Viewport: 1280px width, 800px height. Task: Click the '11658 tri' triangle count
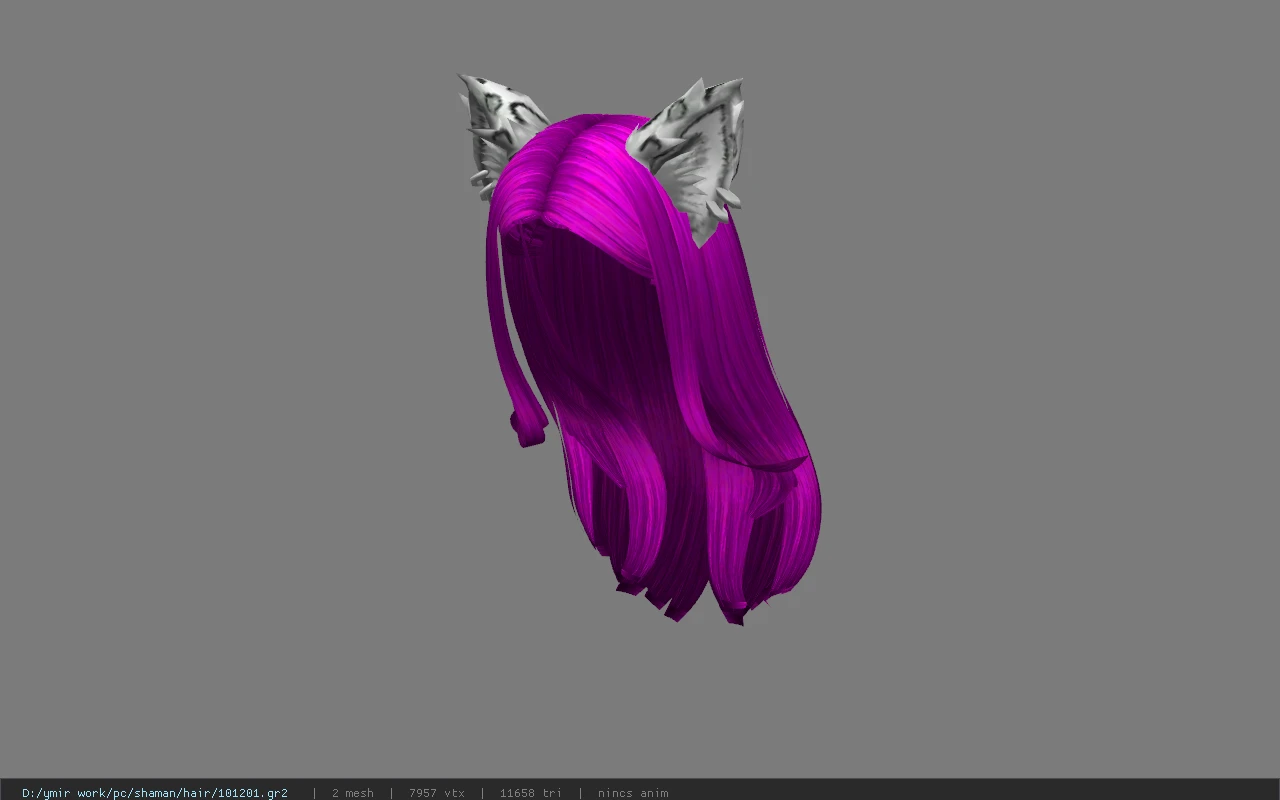click(x=531, y=793)
